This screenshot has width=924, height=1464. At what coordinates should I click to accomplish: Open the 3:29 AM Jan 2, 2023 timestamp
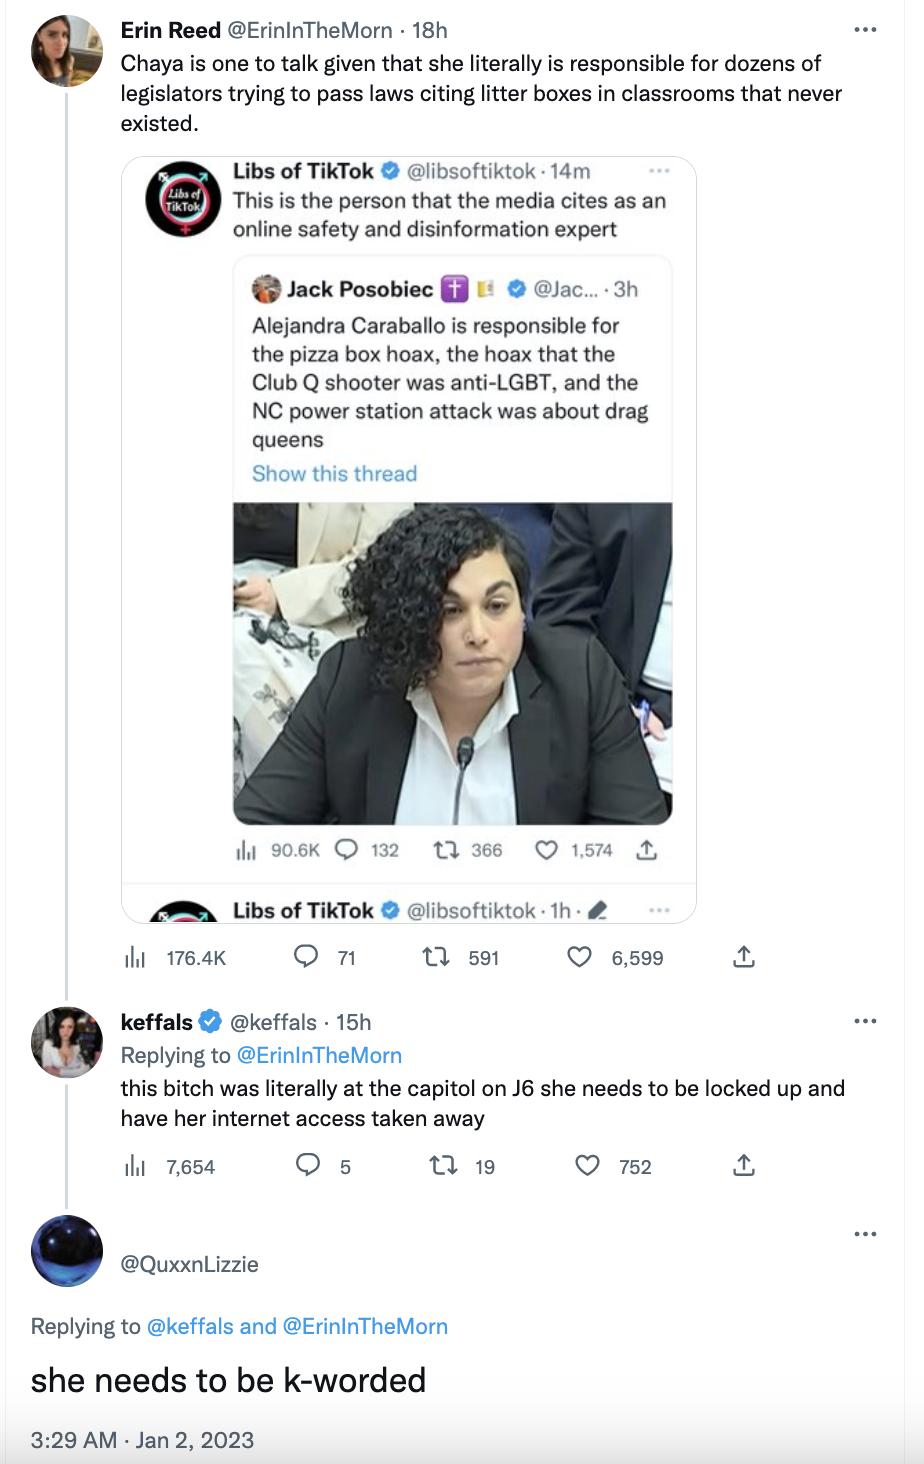pyautogui.click(x=142, y=1440)
